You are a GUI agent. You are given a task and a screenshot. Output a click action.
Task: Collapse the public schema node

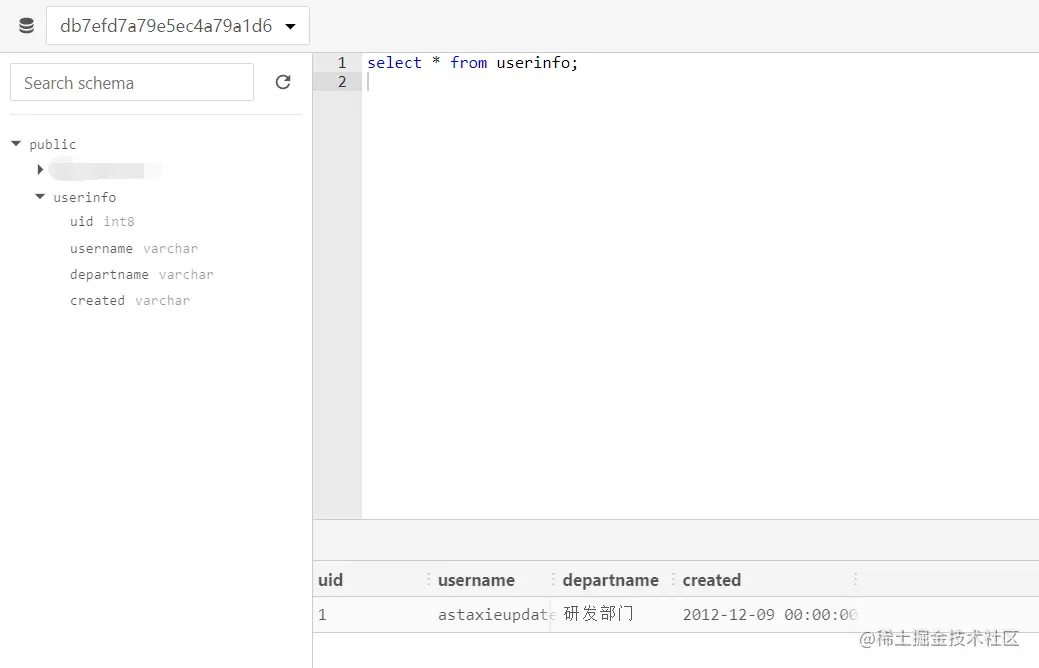pos(17,144)
